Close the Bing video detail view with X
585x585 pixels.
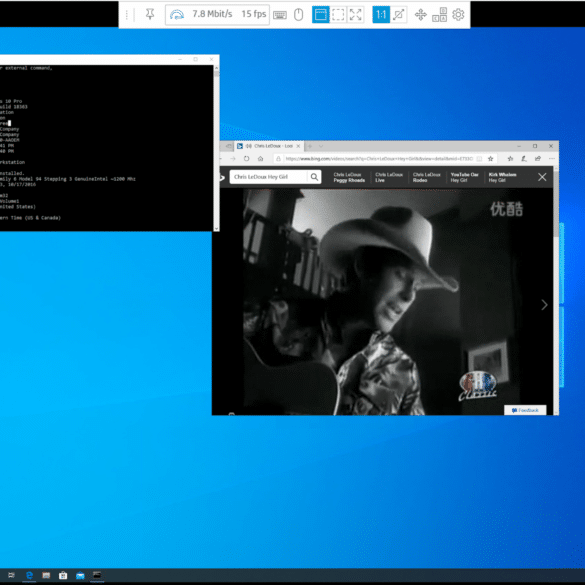click(x=542, y=177)
